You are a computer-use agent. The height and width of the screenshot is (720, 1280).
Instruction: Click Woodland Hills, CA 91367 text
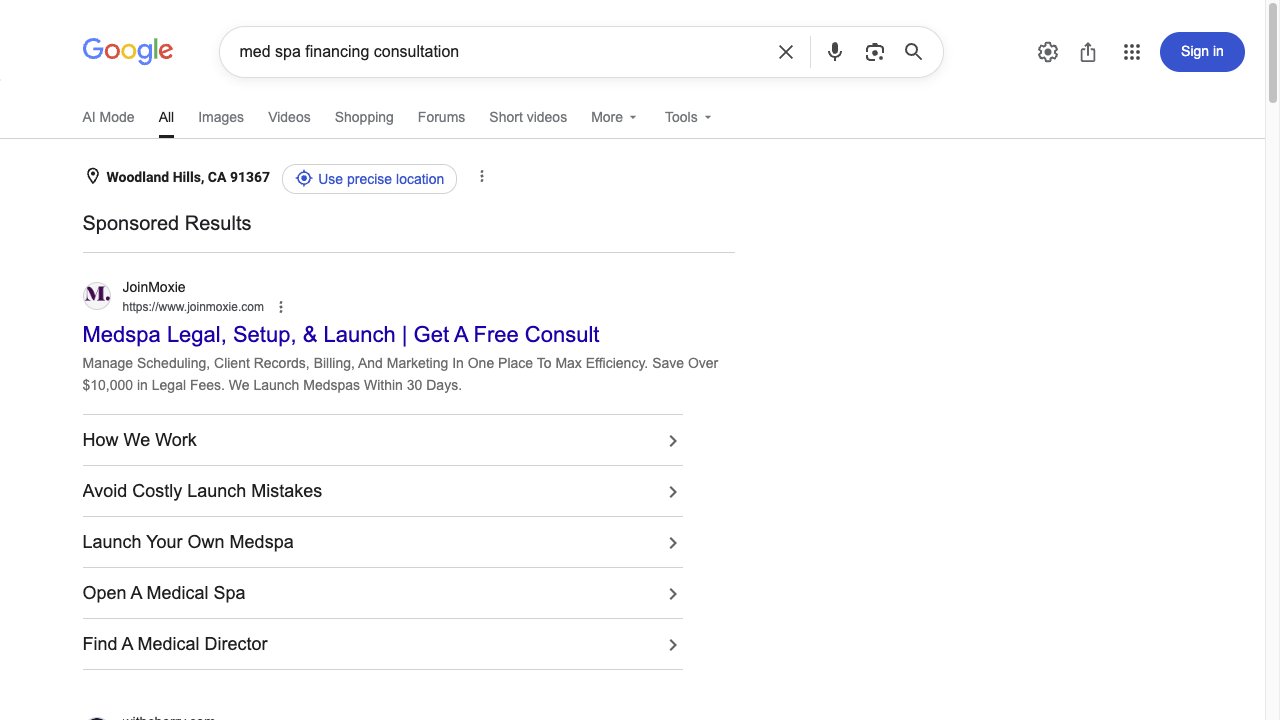click(188, 177)
